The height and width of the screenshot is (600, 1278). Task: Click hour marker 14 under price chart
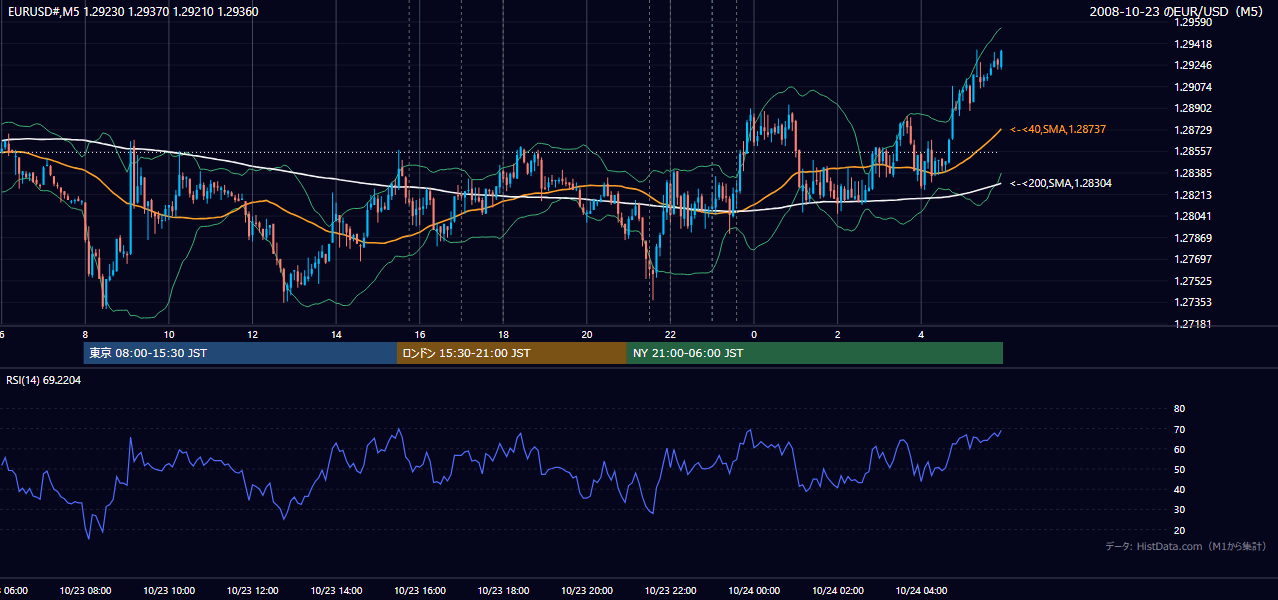tap(336, 334)
